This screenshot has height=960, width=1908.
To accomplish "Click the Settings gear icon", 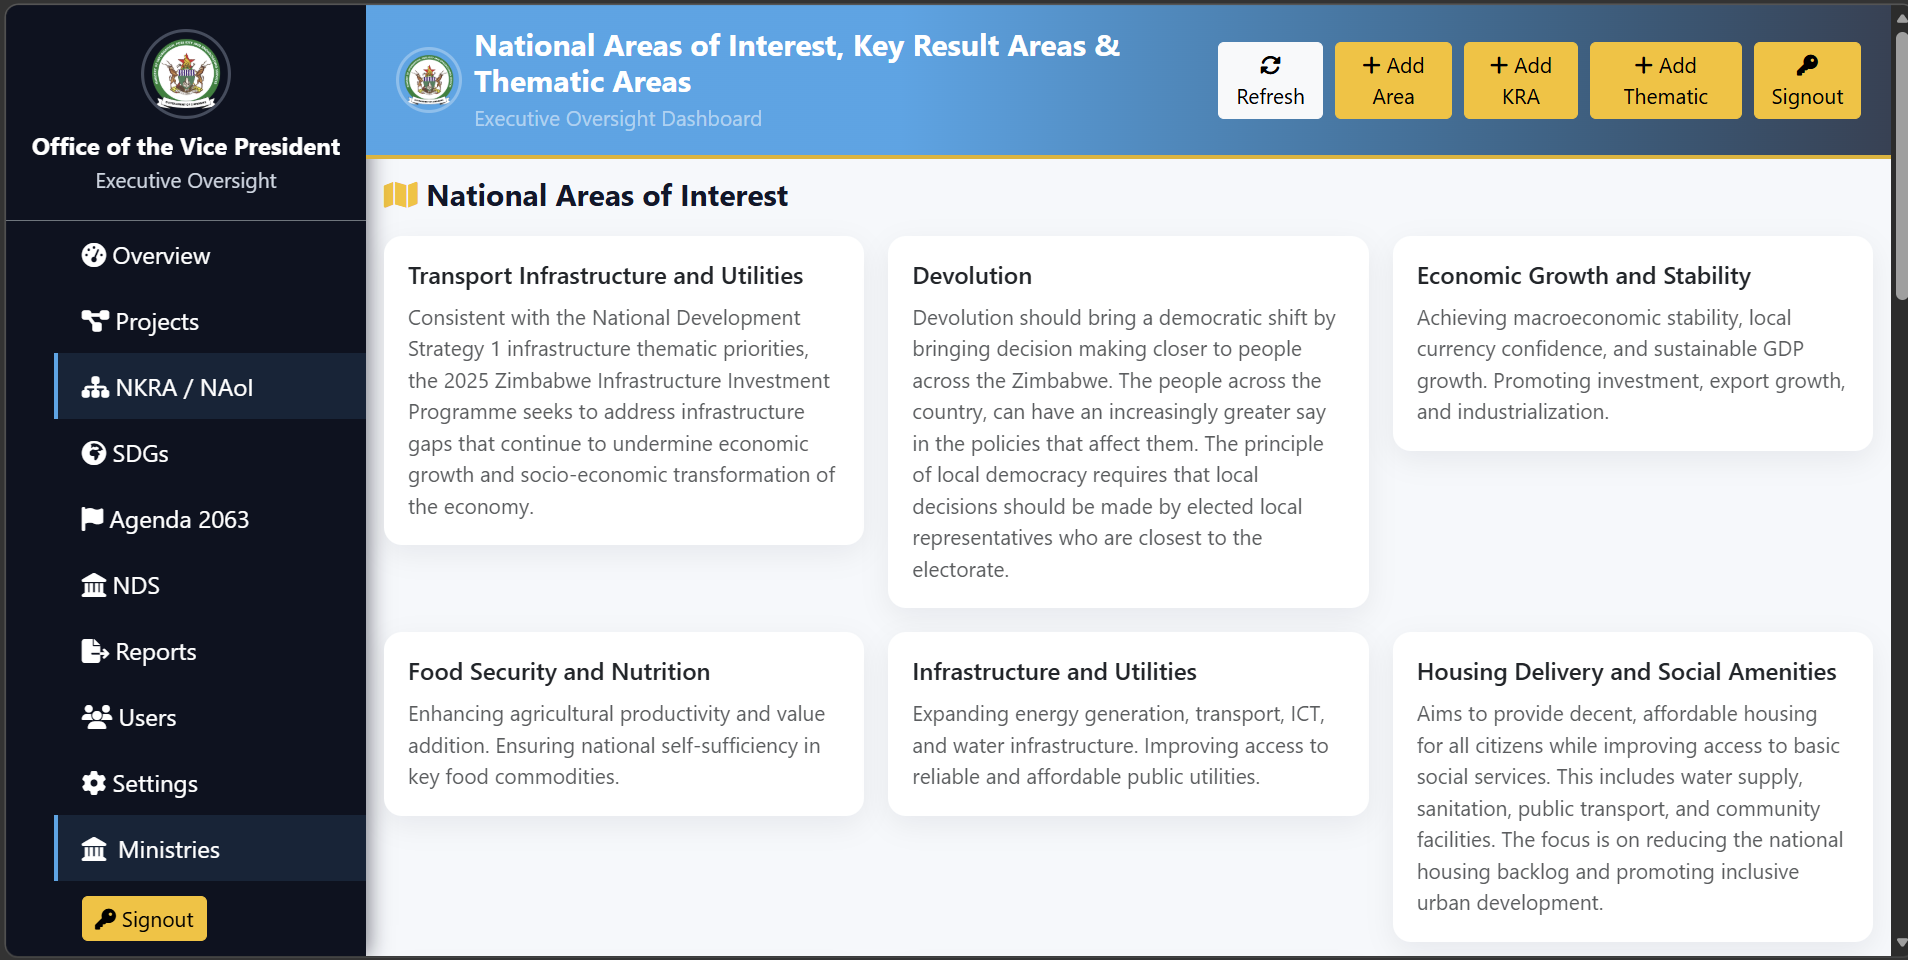I will 93,784.
